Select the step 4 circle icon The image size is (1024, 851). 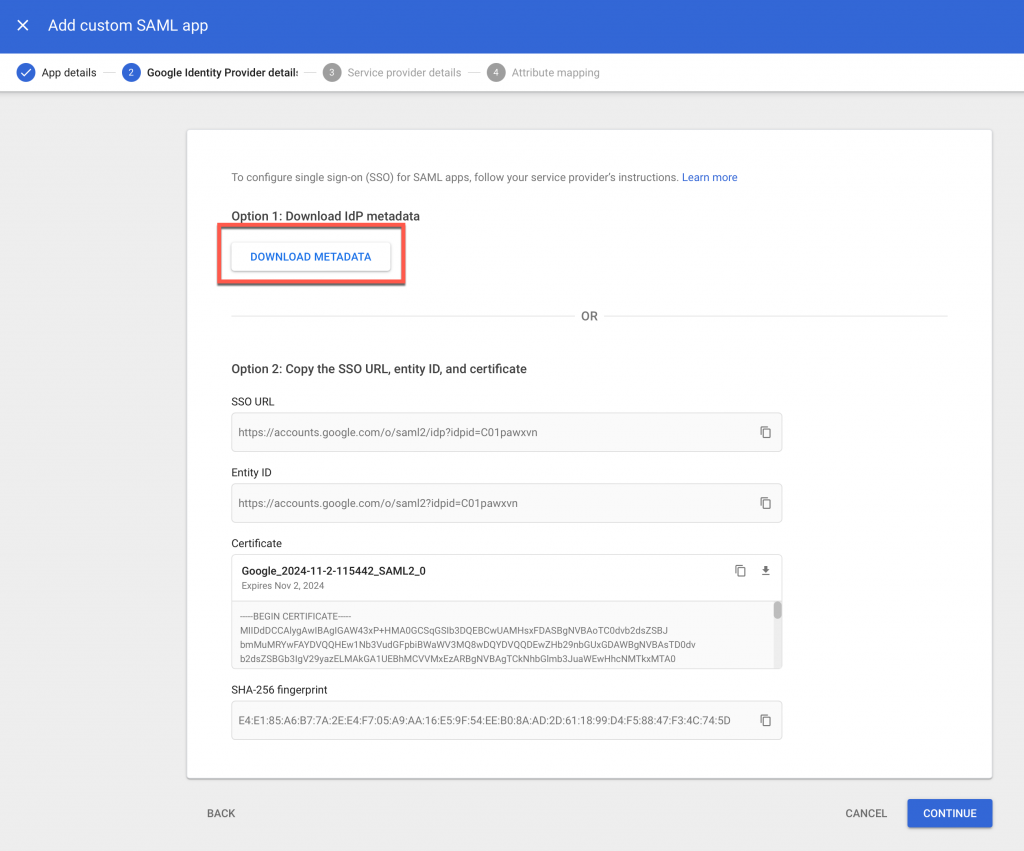point(497,72)
